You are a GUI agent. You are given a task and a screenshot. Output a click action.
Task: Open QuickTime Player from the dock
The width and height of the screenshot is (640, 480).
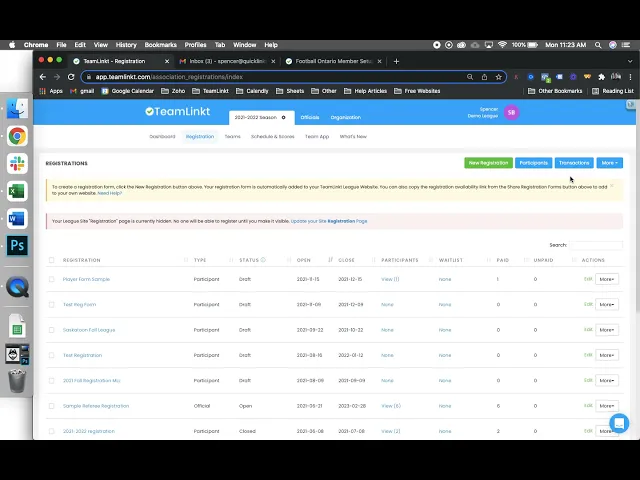(17, 287)
